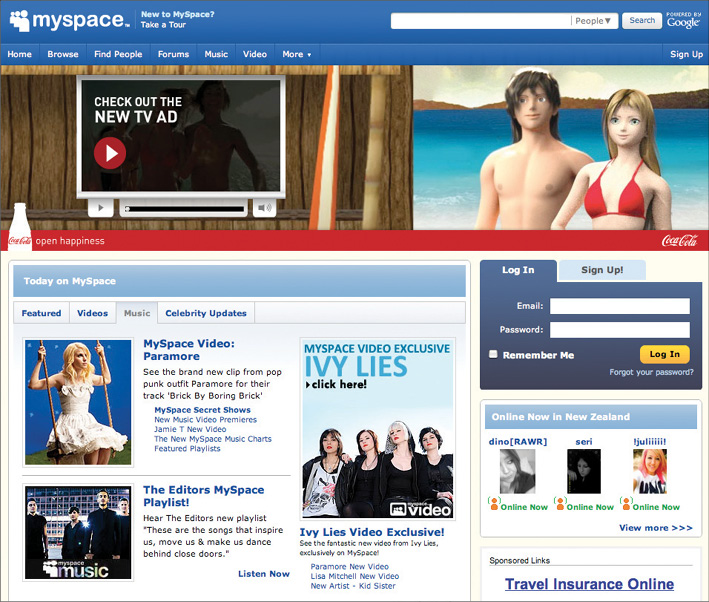Click !juliiiii! username link

(650, 441)
